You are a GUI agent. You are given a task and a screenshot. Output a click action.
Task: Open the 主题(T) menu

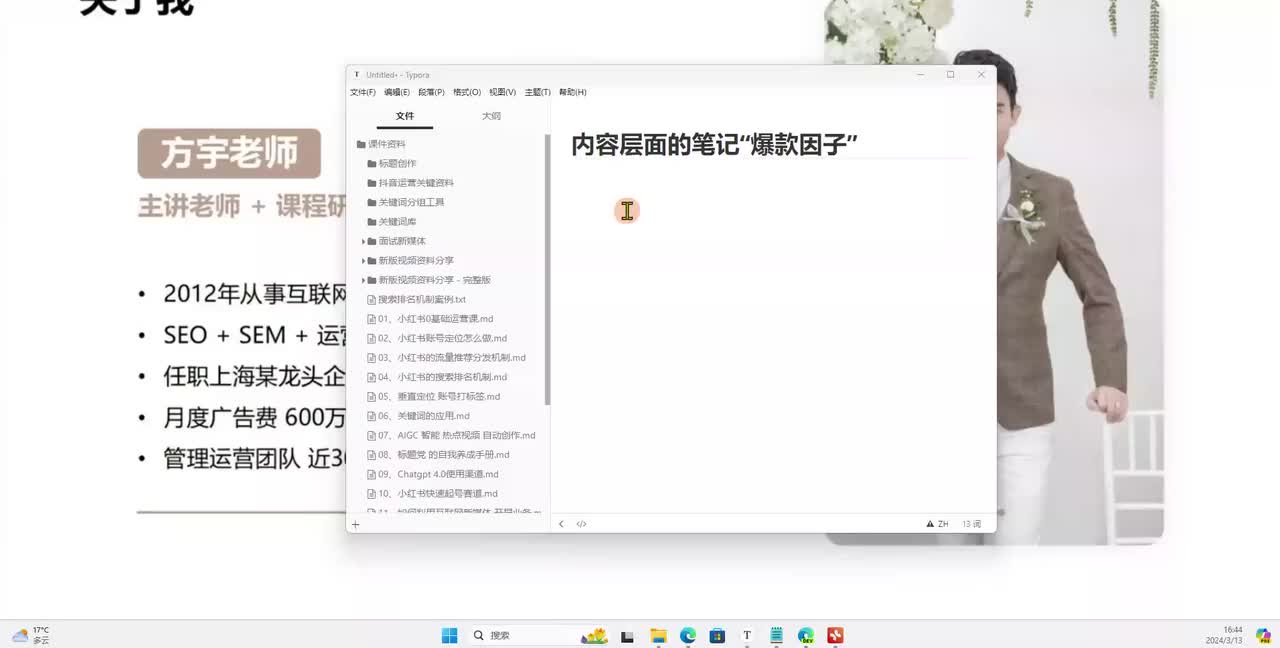point(538,92)
